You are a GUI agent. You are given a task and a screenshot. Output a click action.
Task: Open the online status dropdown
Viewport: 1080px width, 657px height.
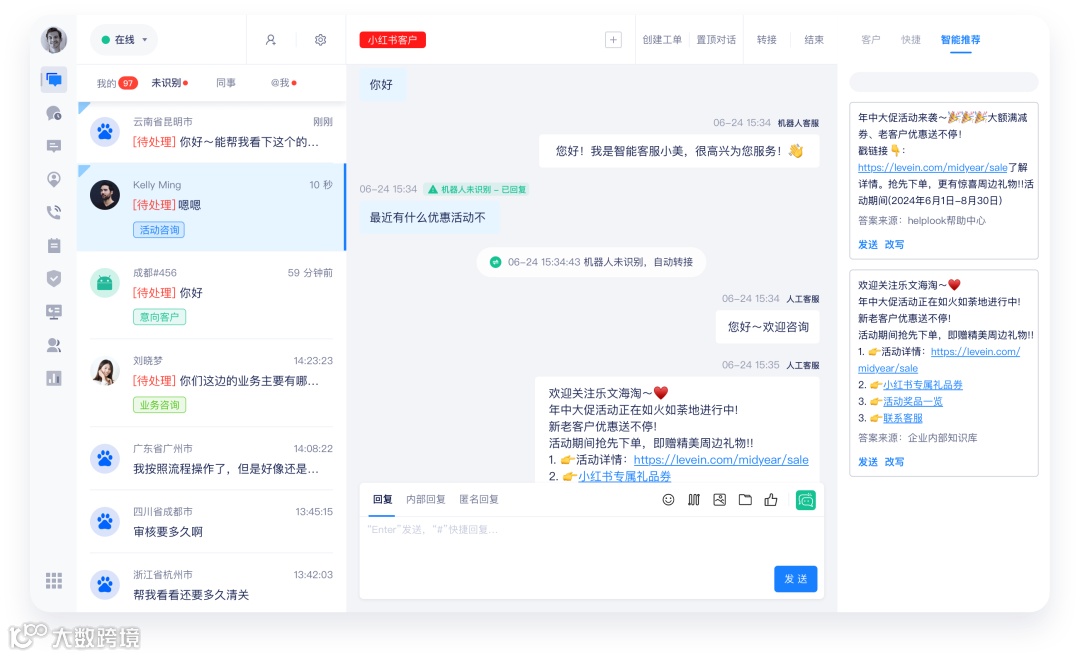click(x=124, y=40)
